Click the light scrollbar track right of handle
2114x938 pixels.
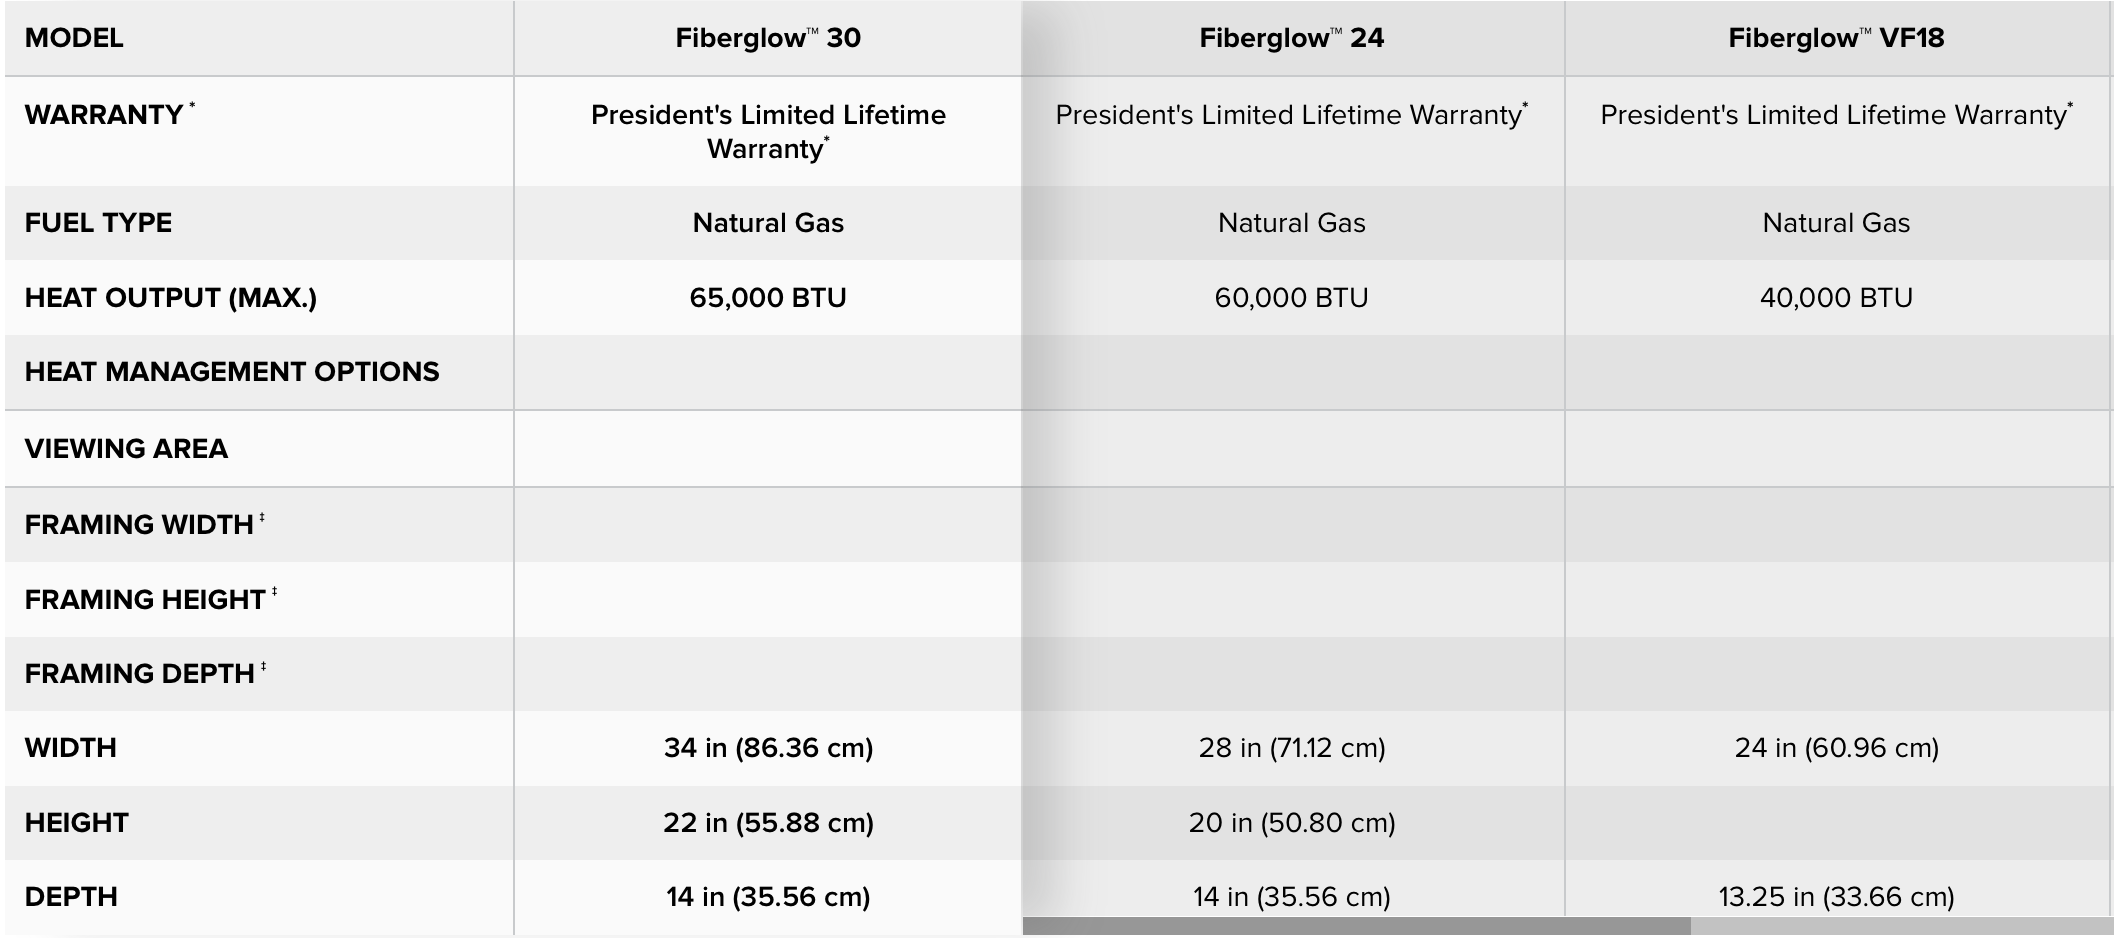tap(1900, 927)
